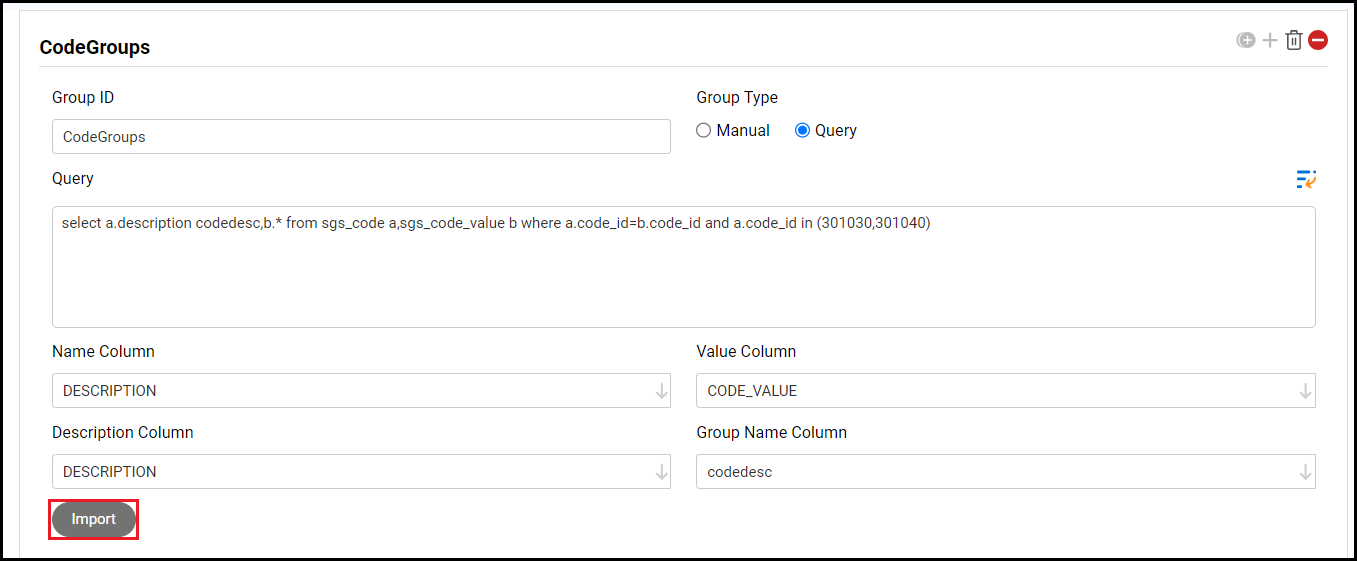Image resolution: width=1357 pixels, height=561 pixels.
Task: Click the Group Name Column label
Action: pos(771,432)
